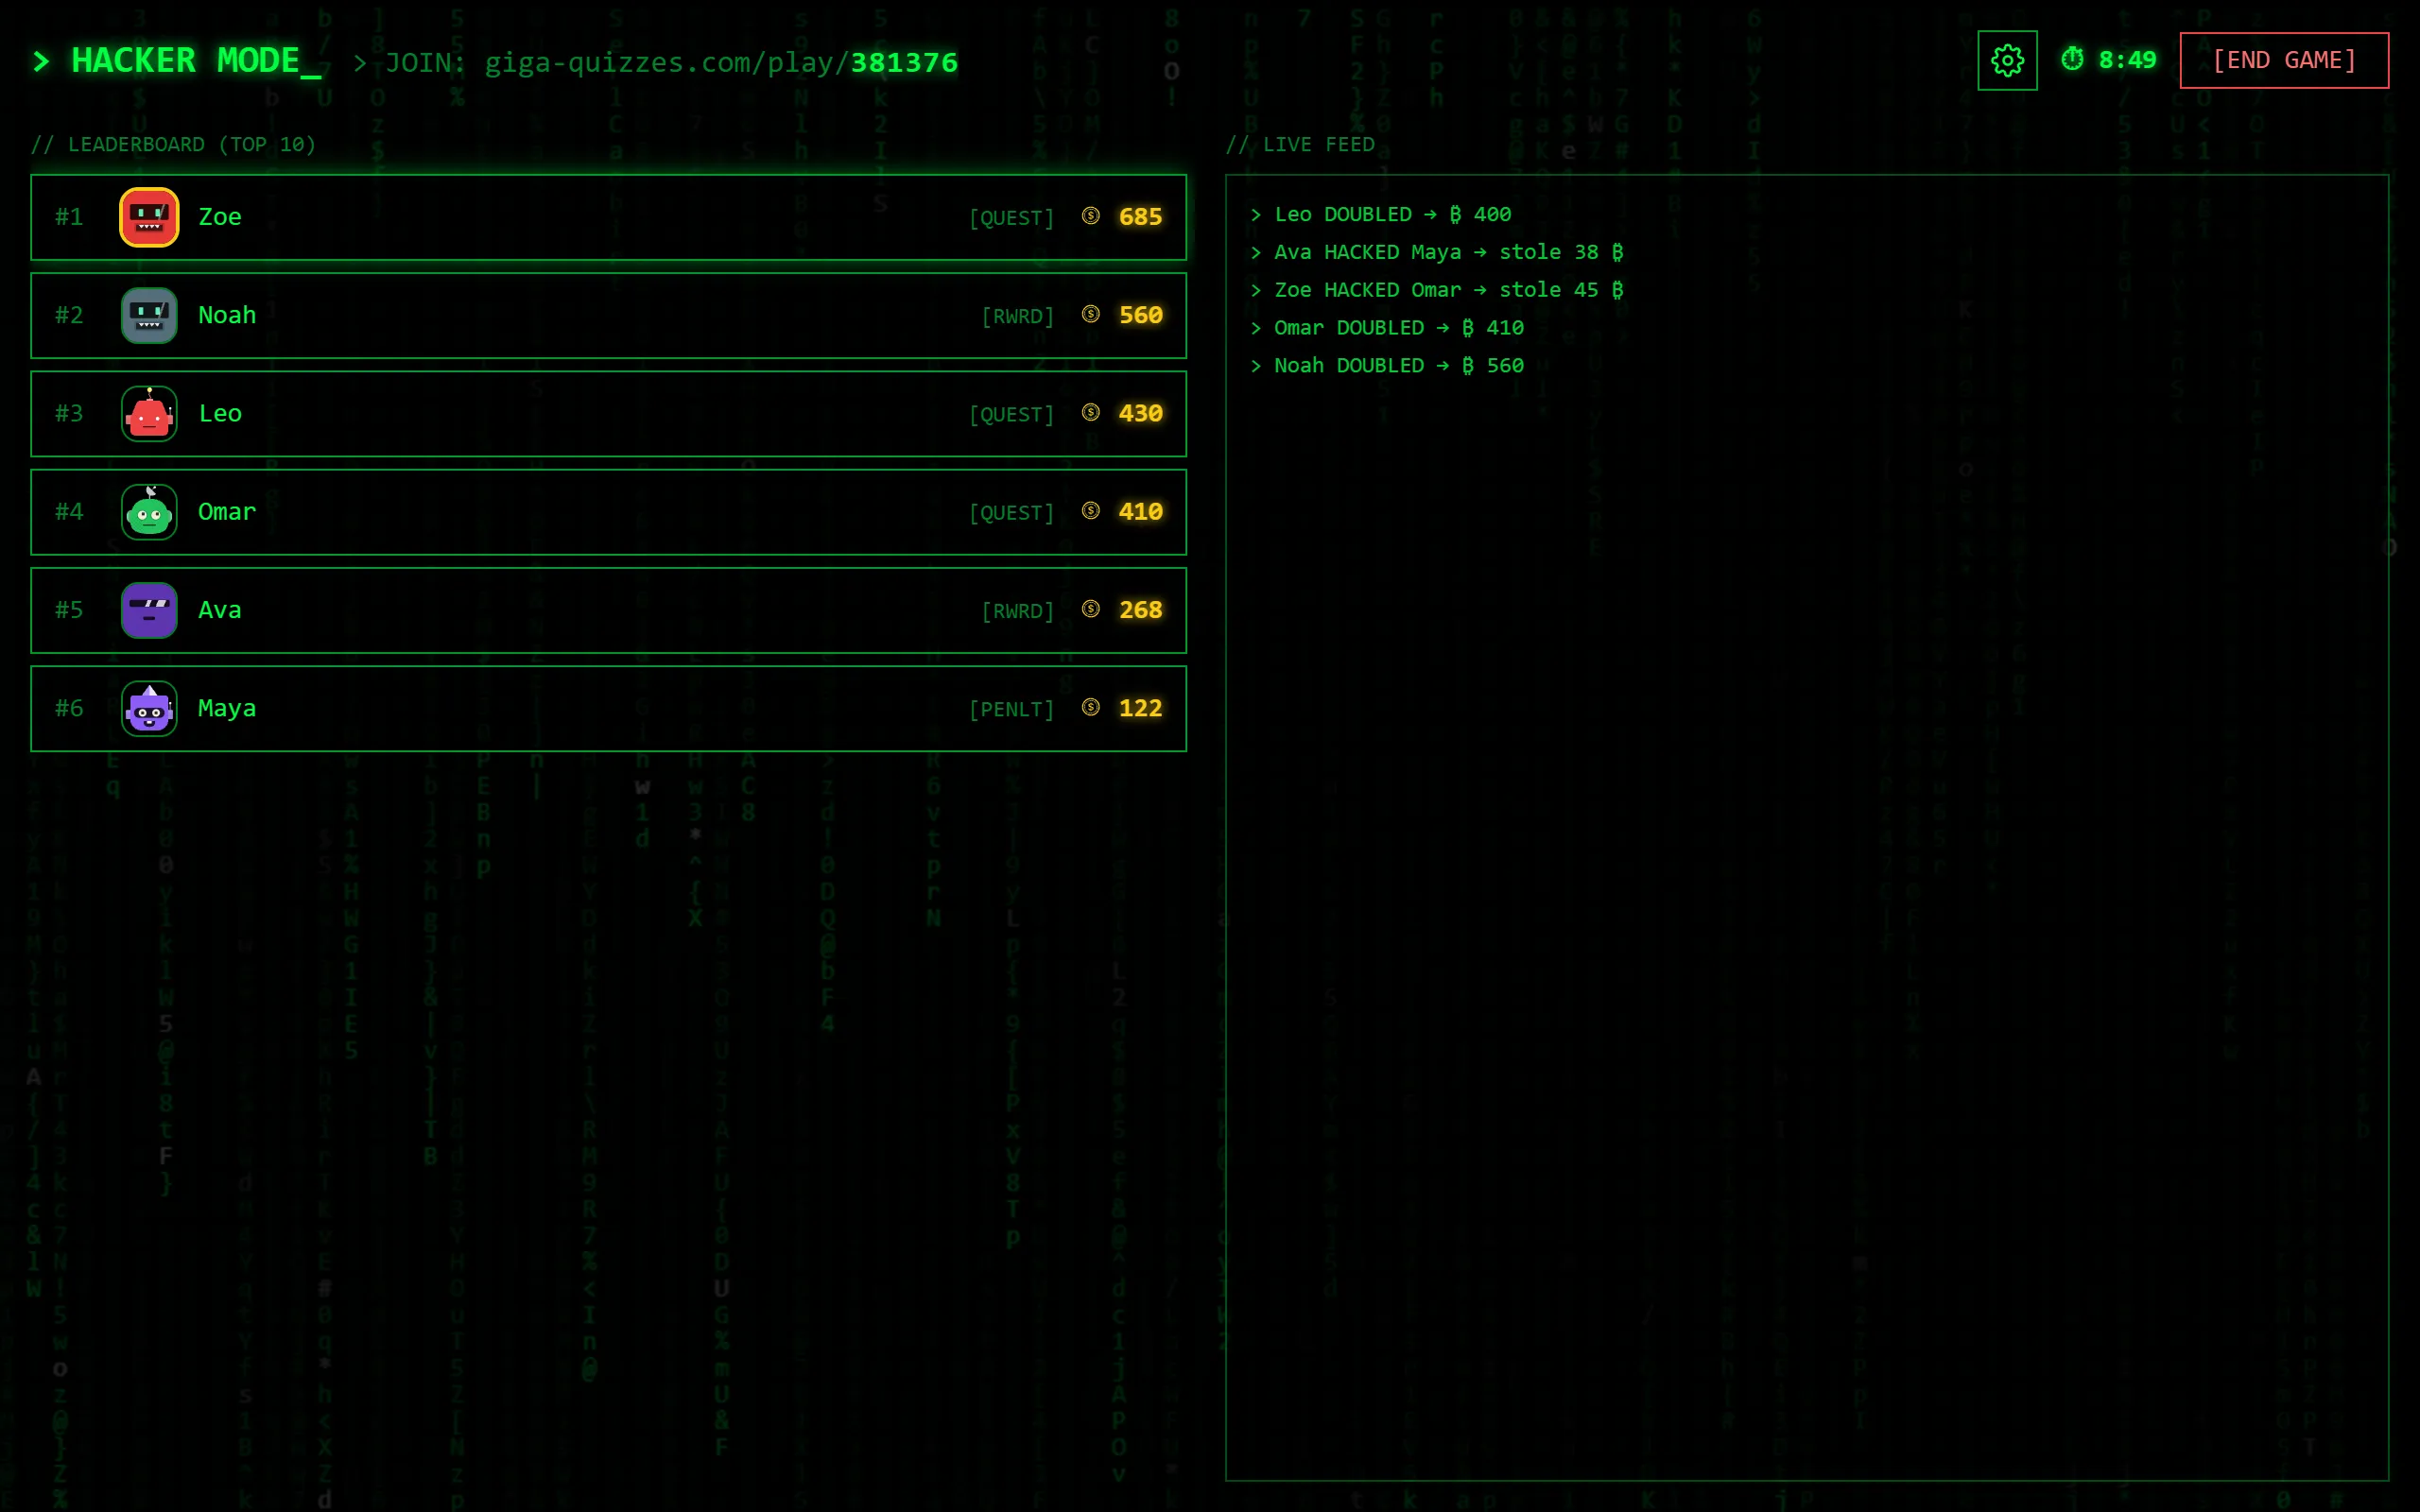Click Zoe's score 685
2420x1512 pixels.
(1140, 217)
